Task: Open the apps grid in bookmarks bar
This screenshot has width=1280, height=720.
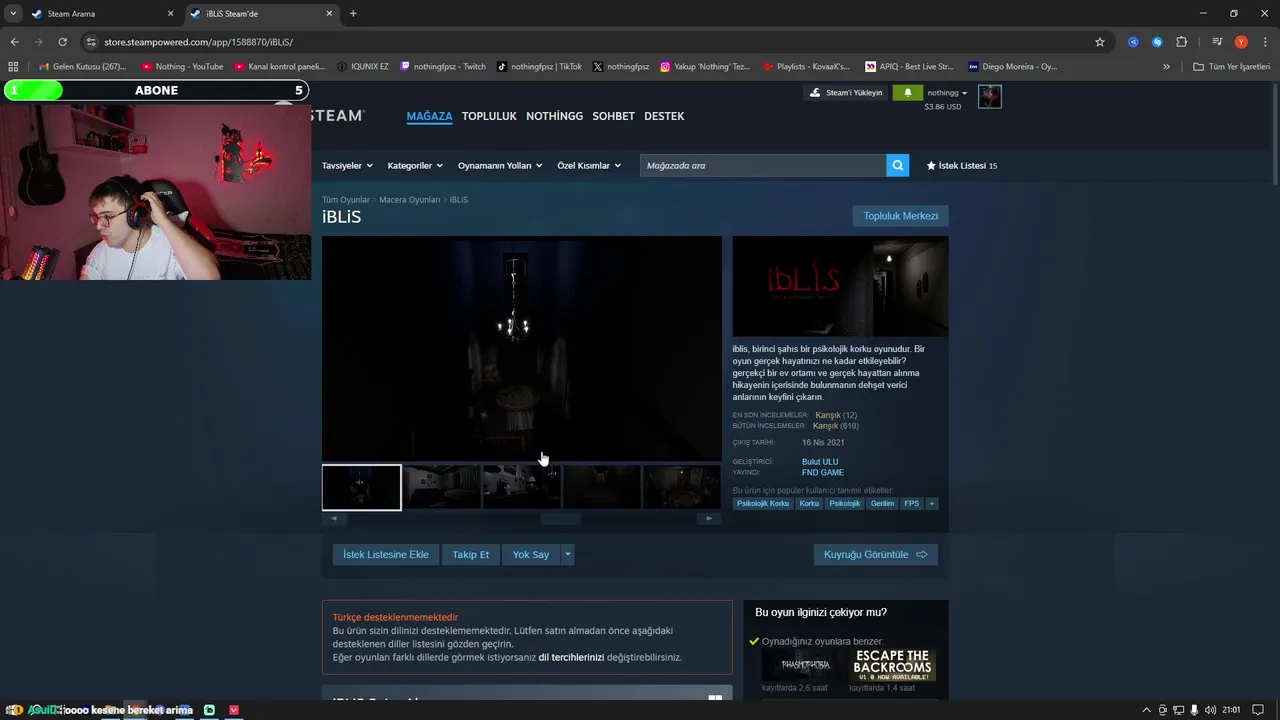Action: coord(13,67)
